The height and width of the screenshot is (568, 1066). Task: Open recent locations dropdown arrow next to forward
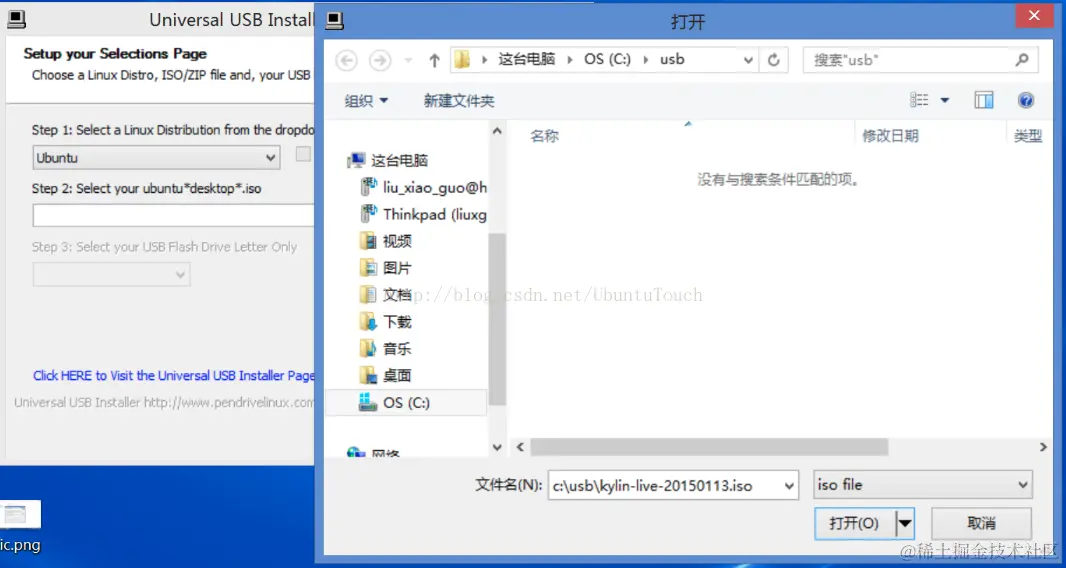[409, 61]
